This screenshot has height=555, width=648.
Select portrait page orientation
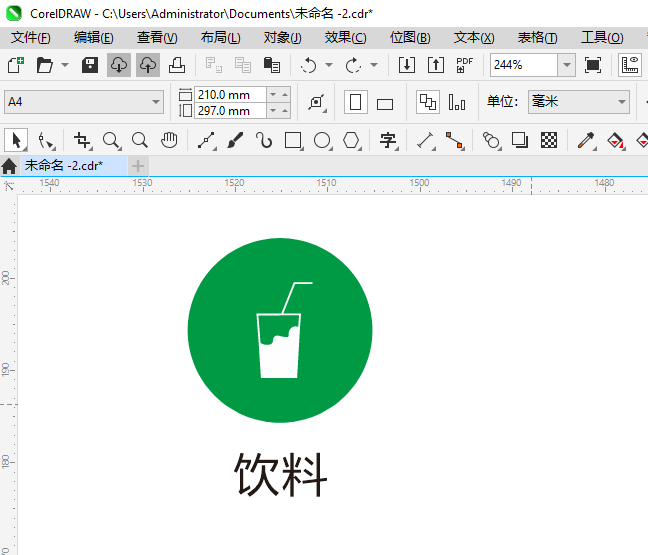(355, 102)
